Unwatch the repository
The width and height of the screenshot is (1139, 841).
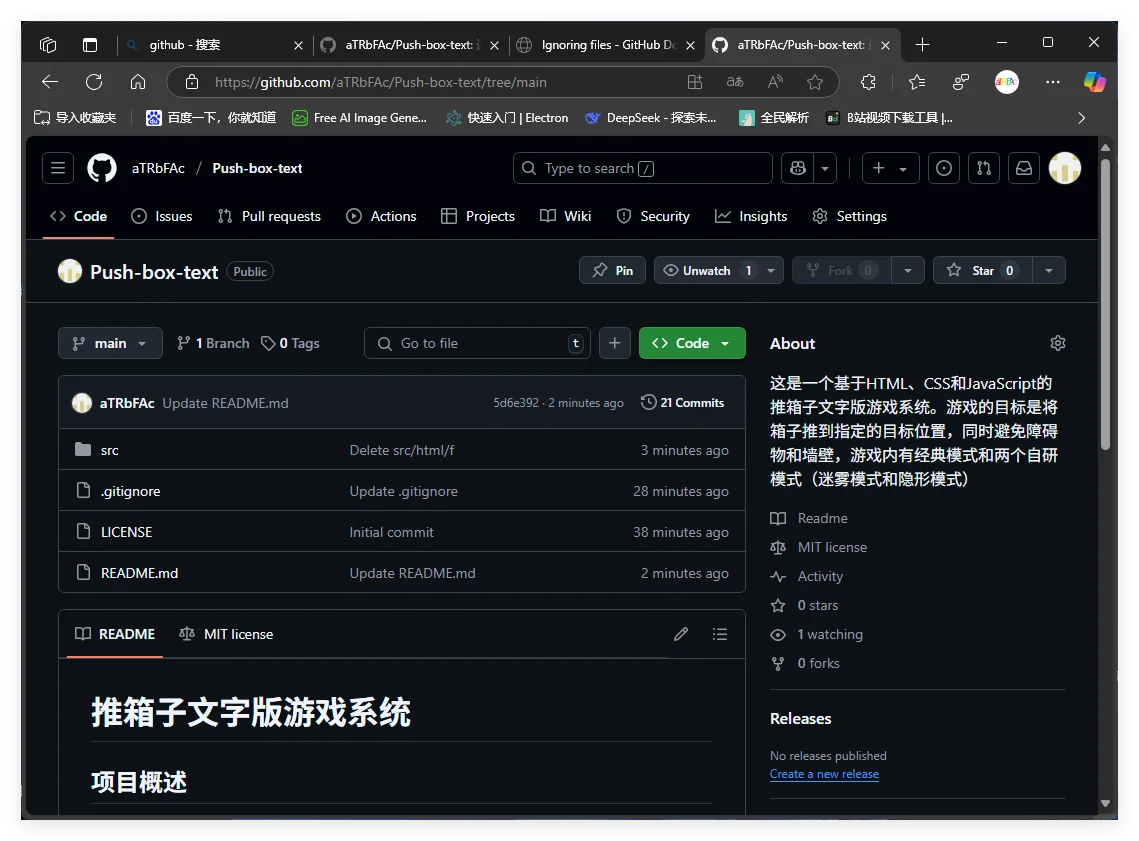click(706, 270)
